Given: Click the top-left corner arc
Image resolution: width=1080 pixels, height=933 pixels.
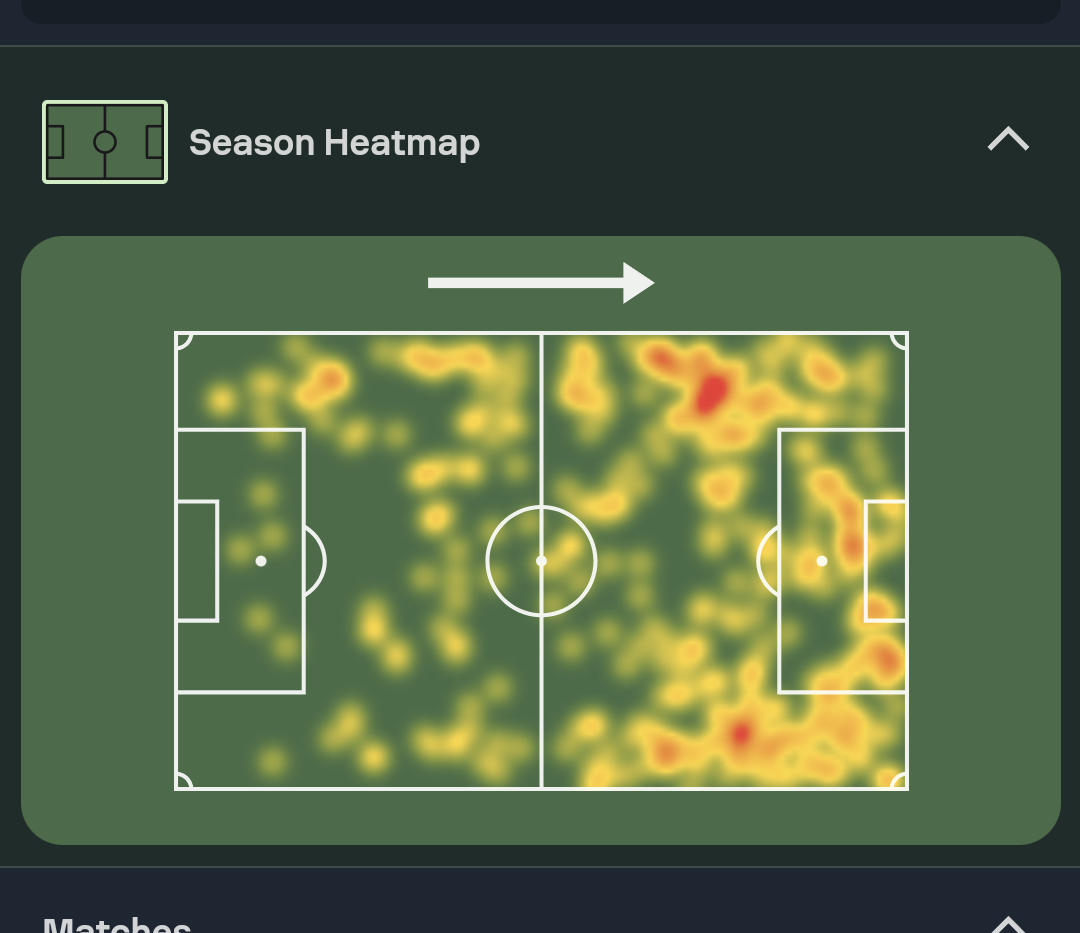Looking at the screenshot, I should [182, 340].
